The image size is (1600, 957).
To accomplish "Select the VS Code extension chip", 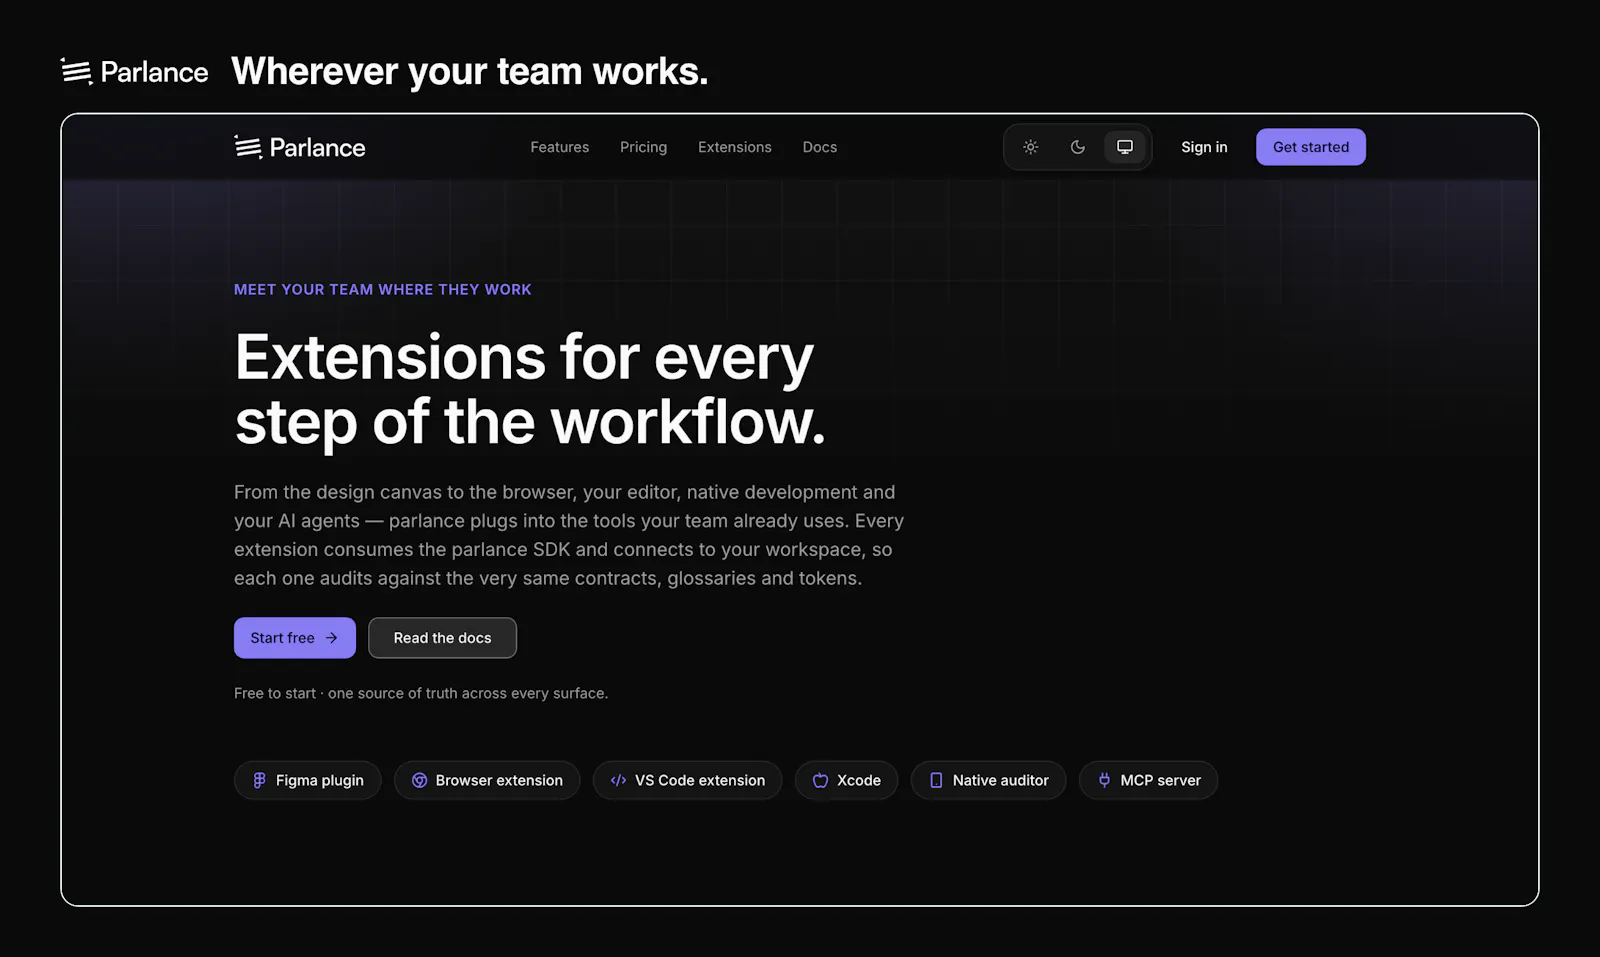I will (688, 780).
